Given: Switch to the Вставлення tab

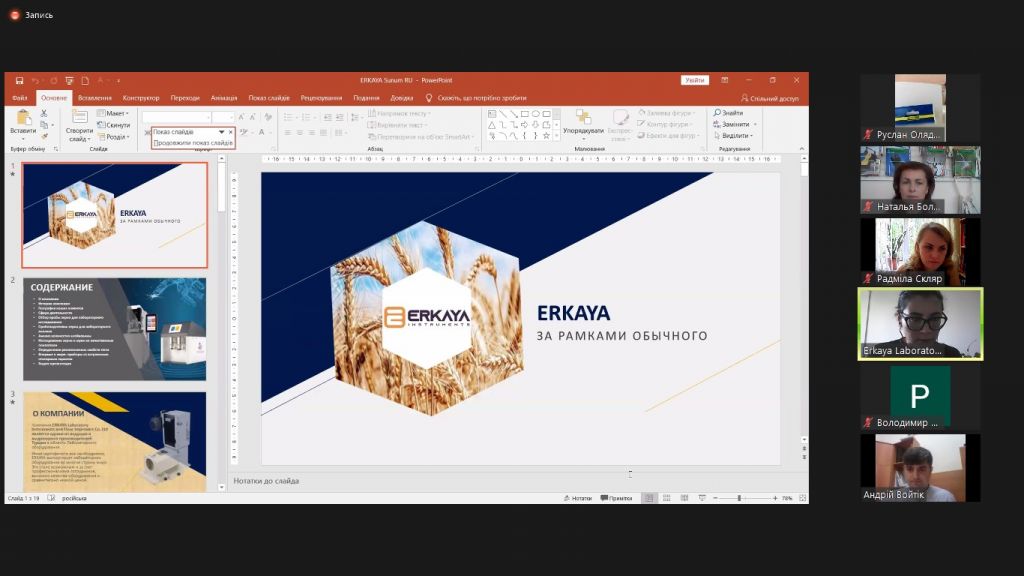Looking at the screenshot, I should [95, 98].
